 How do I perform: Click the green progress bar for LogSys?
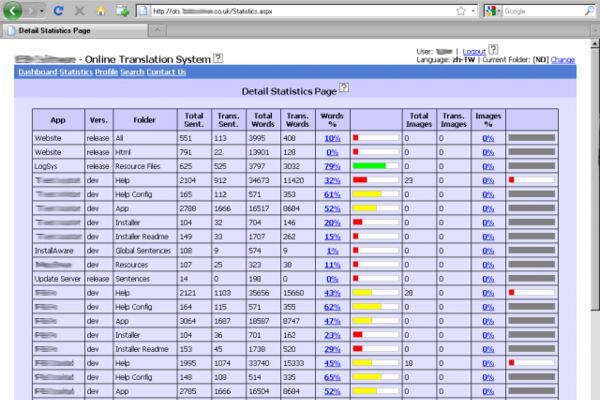[376, 166]
